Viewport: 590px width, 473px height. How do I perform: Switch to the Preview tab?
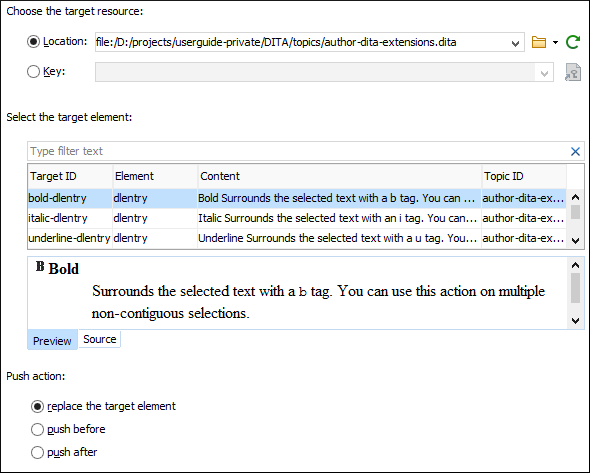click(52, 340)
